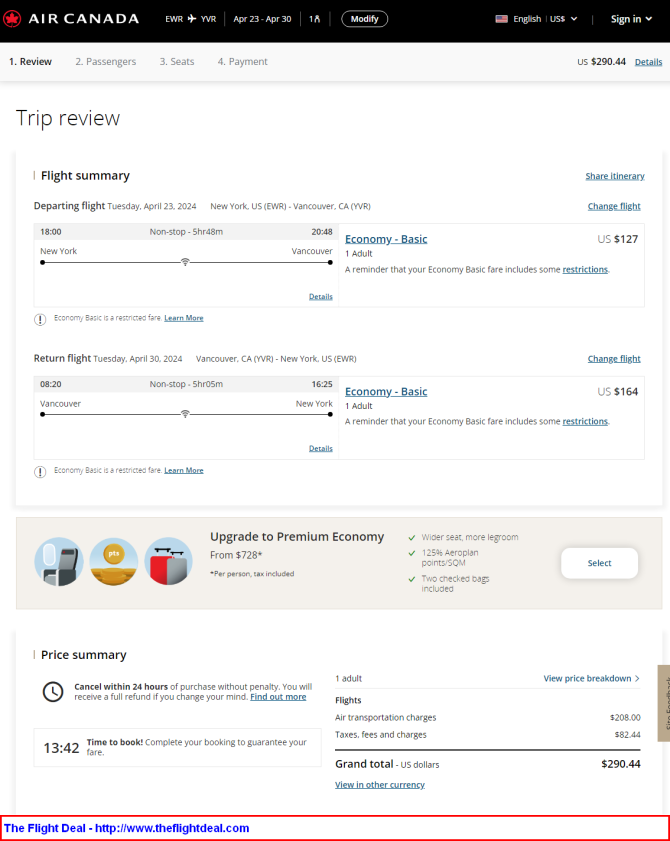Click the red luggage illustration in upgrade banner

pos(168,562)
